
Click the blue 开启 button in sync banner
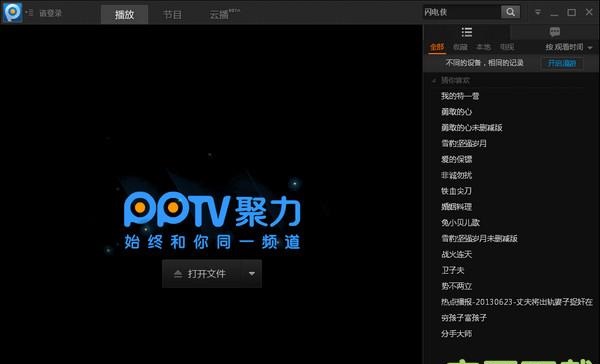pyautogui.click(x=562, y=63)
